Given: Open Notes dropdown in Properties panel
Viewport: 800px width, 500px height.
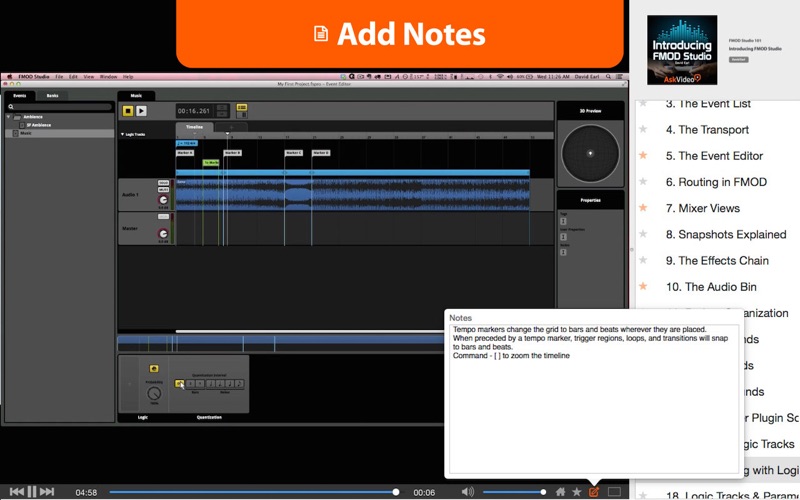Looking at the screenshot, I should (x=563, y=252).
